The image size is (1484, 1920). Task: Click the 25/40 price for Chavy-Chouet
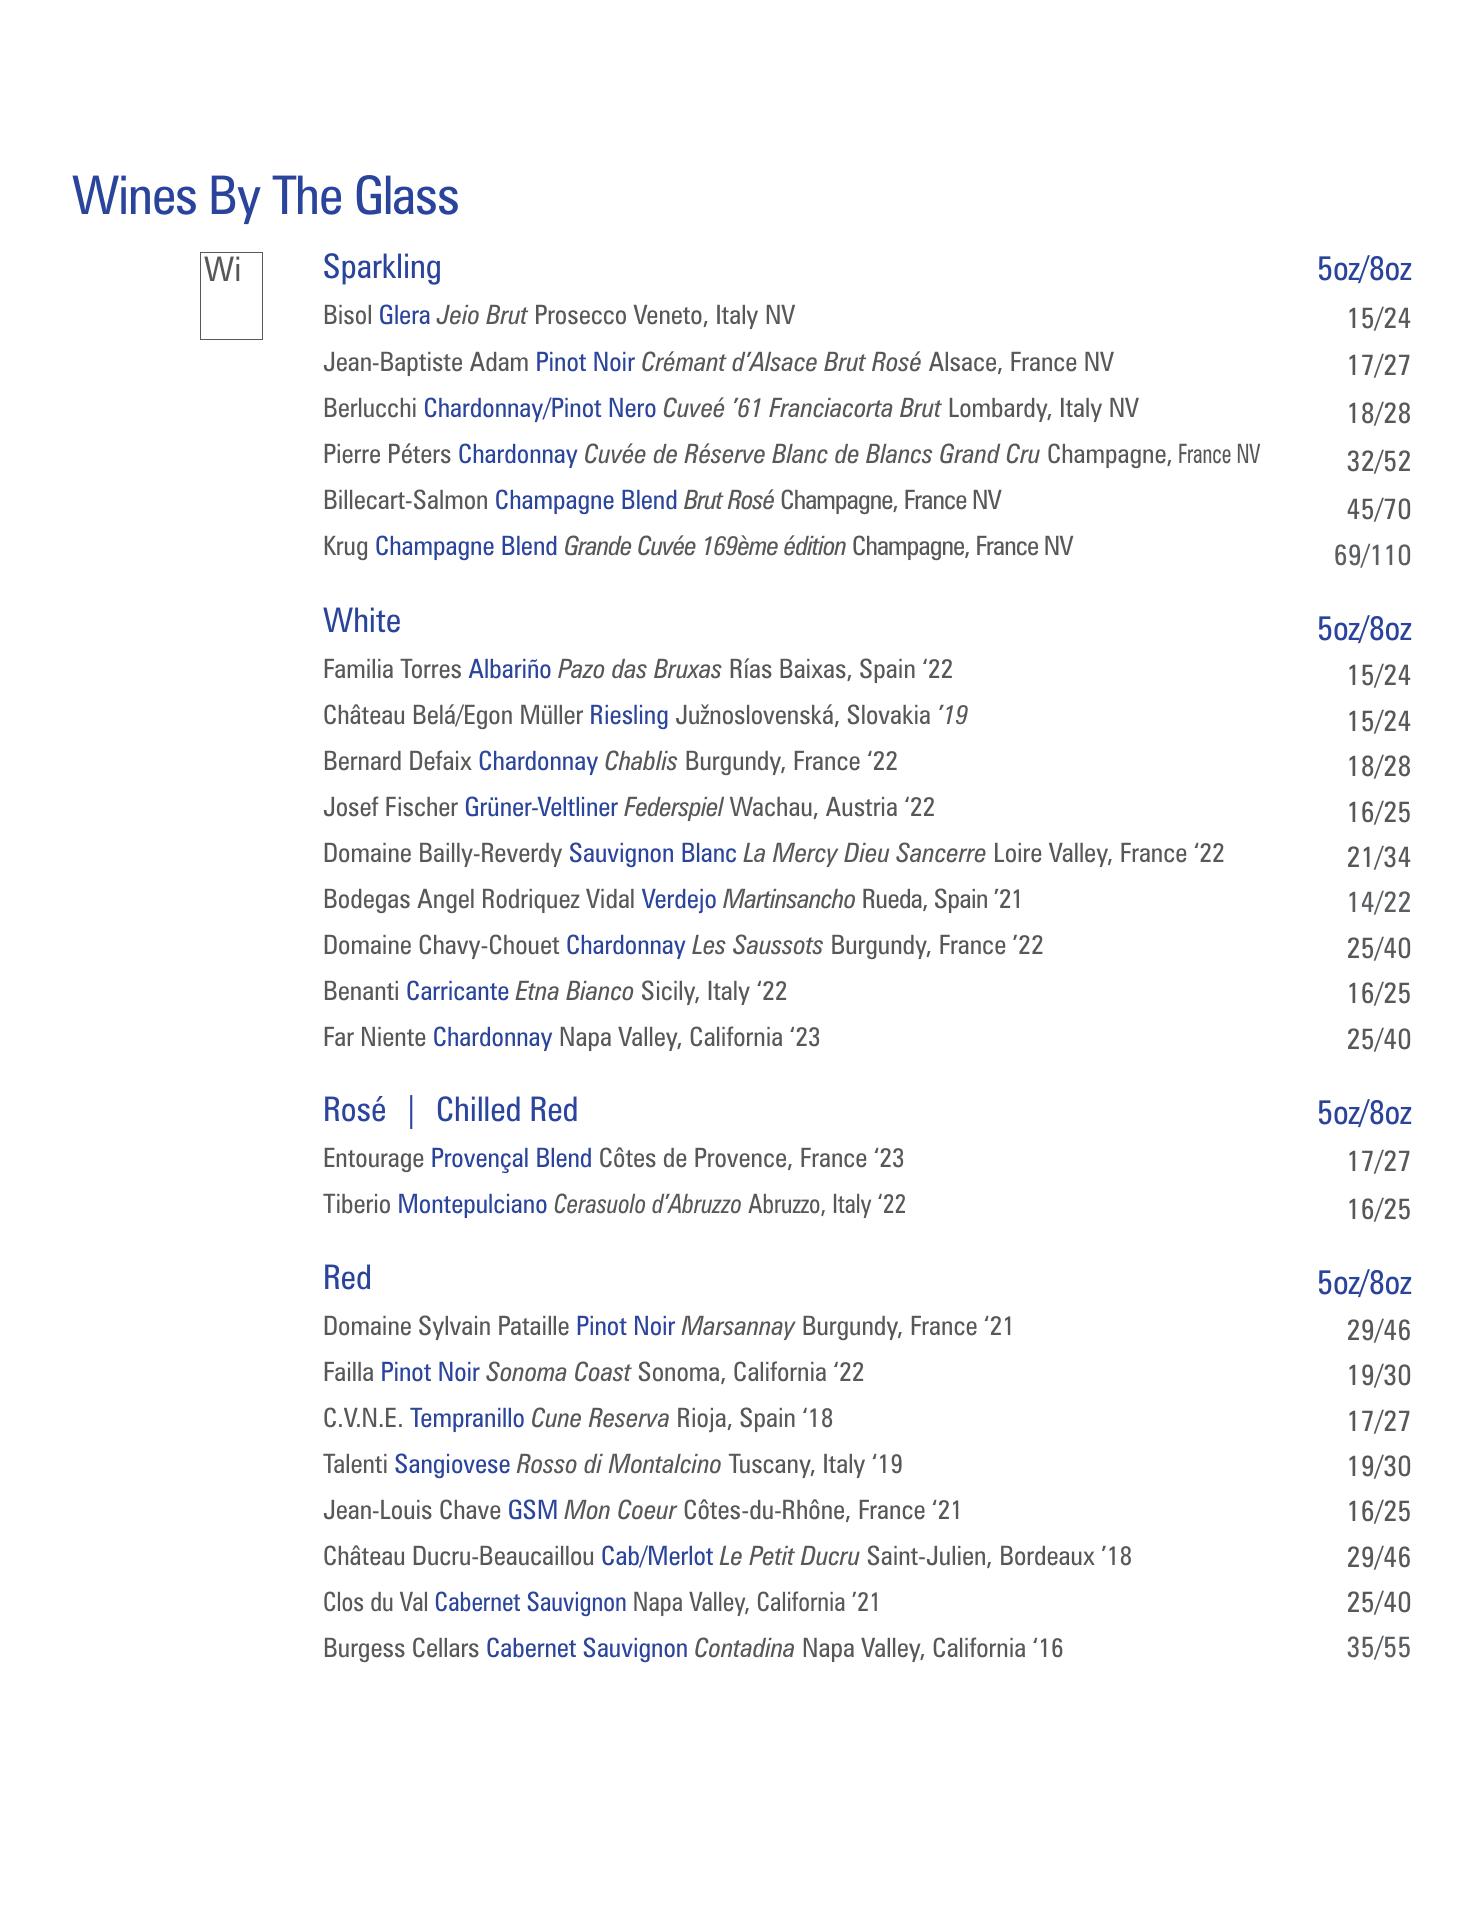[x=1379, y=948]
